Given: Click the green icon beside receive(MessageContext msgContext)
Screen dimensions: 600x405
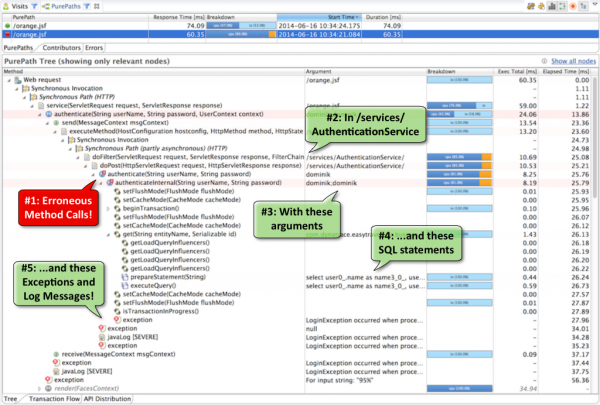Looking at the screenshot, I should pyautogui.click(x=56, y=354).
